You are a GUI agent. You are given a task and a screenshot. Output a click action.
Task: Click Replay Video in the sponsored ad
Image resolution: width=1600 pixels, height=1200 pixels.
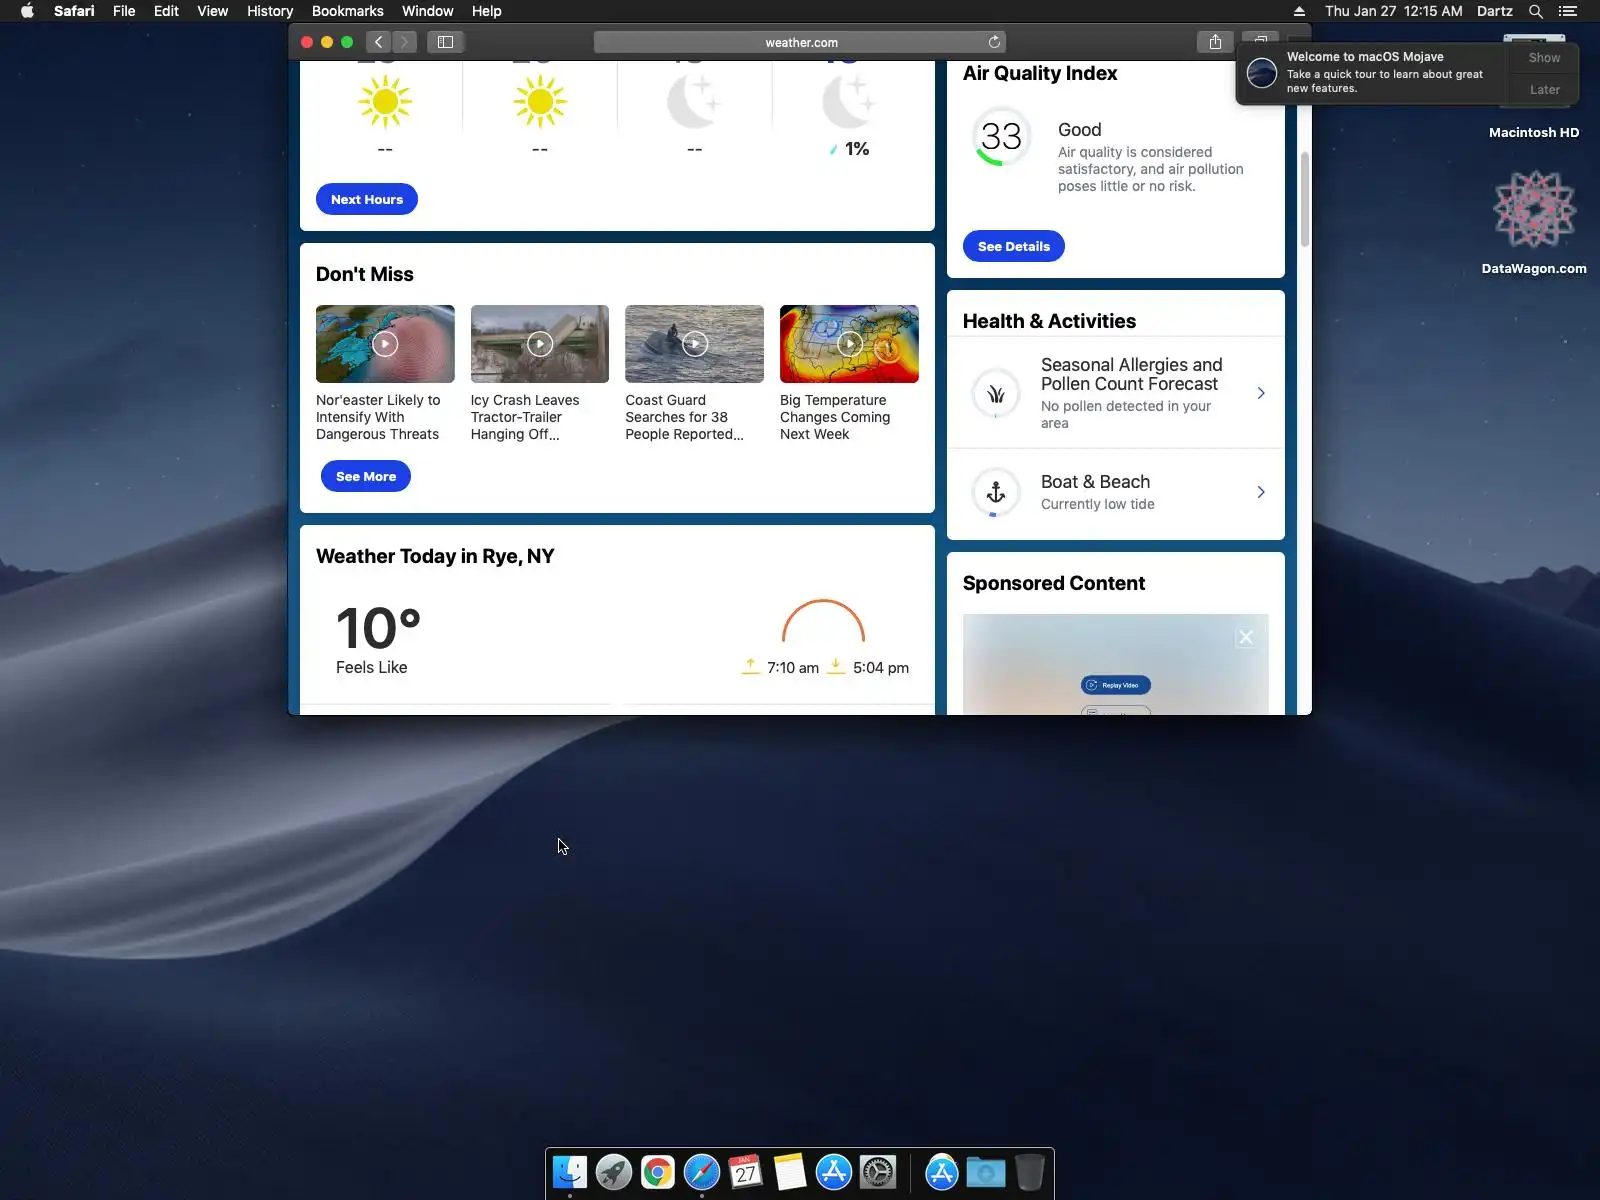(x=1116, y=685)
